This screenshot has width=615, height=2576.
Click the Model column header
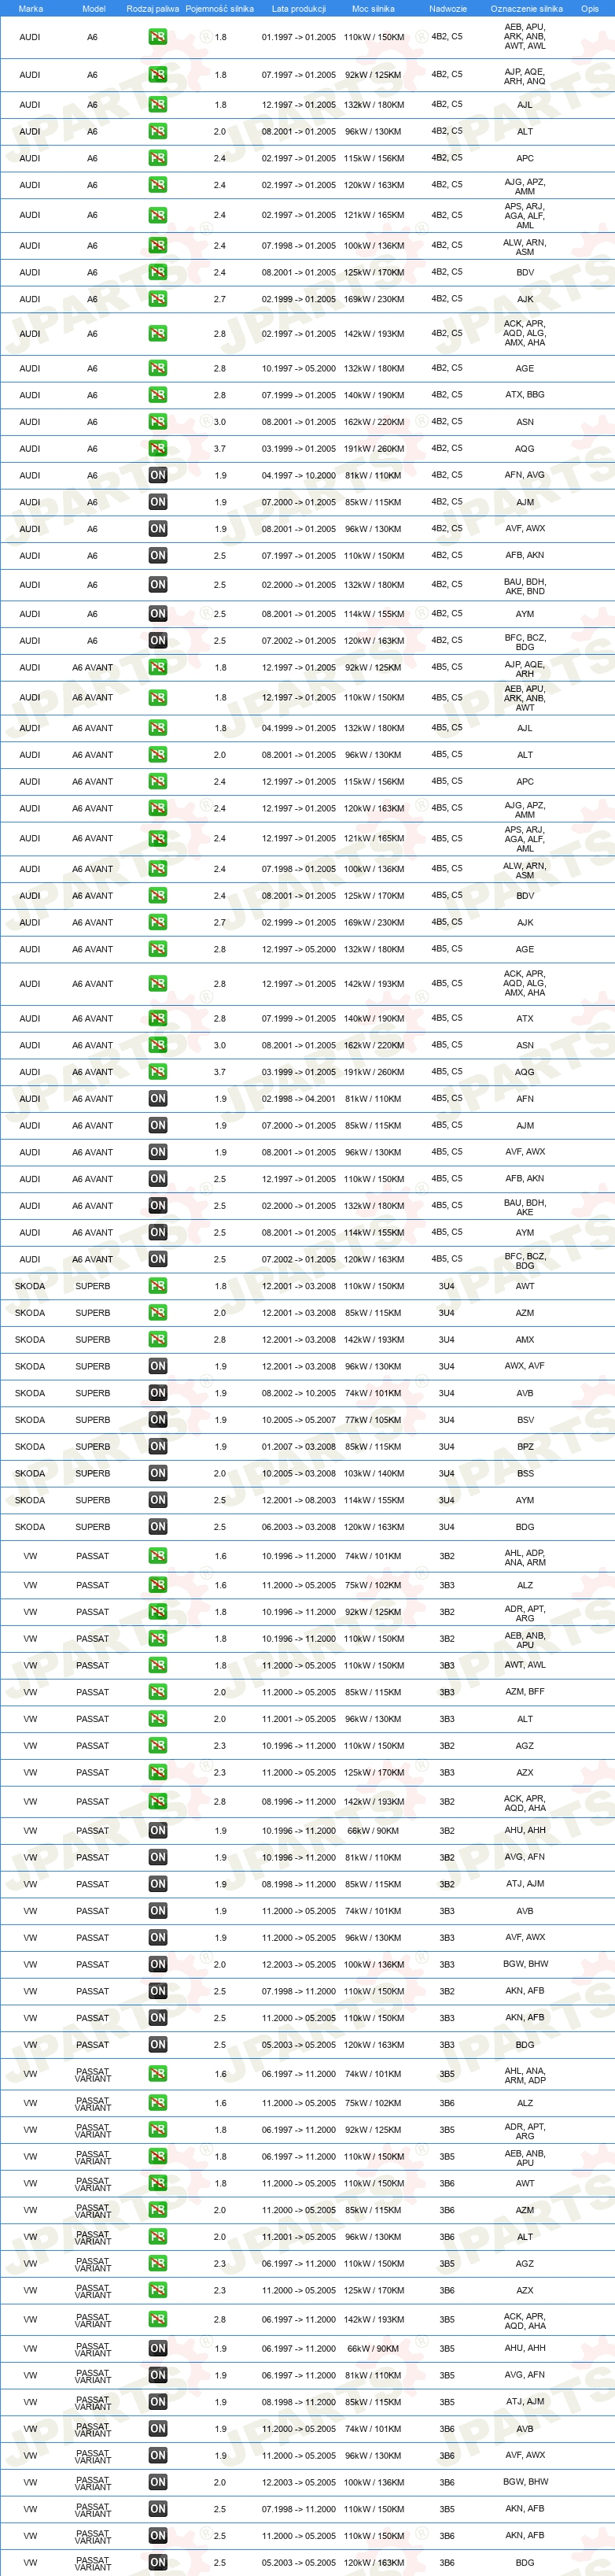(x=94, y=9)
